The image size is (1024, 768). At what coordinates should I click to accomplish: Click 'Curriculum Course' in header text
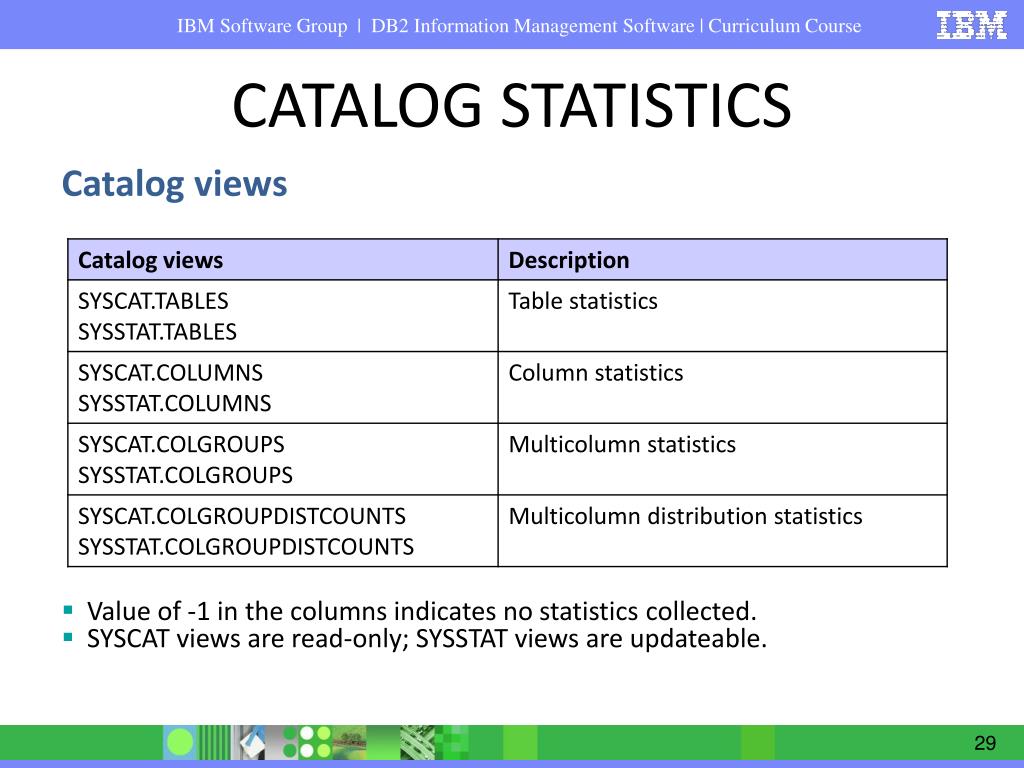(784, 26)
